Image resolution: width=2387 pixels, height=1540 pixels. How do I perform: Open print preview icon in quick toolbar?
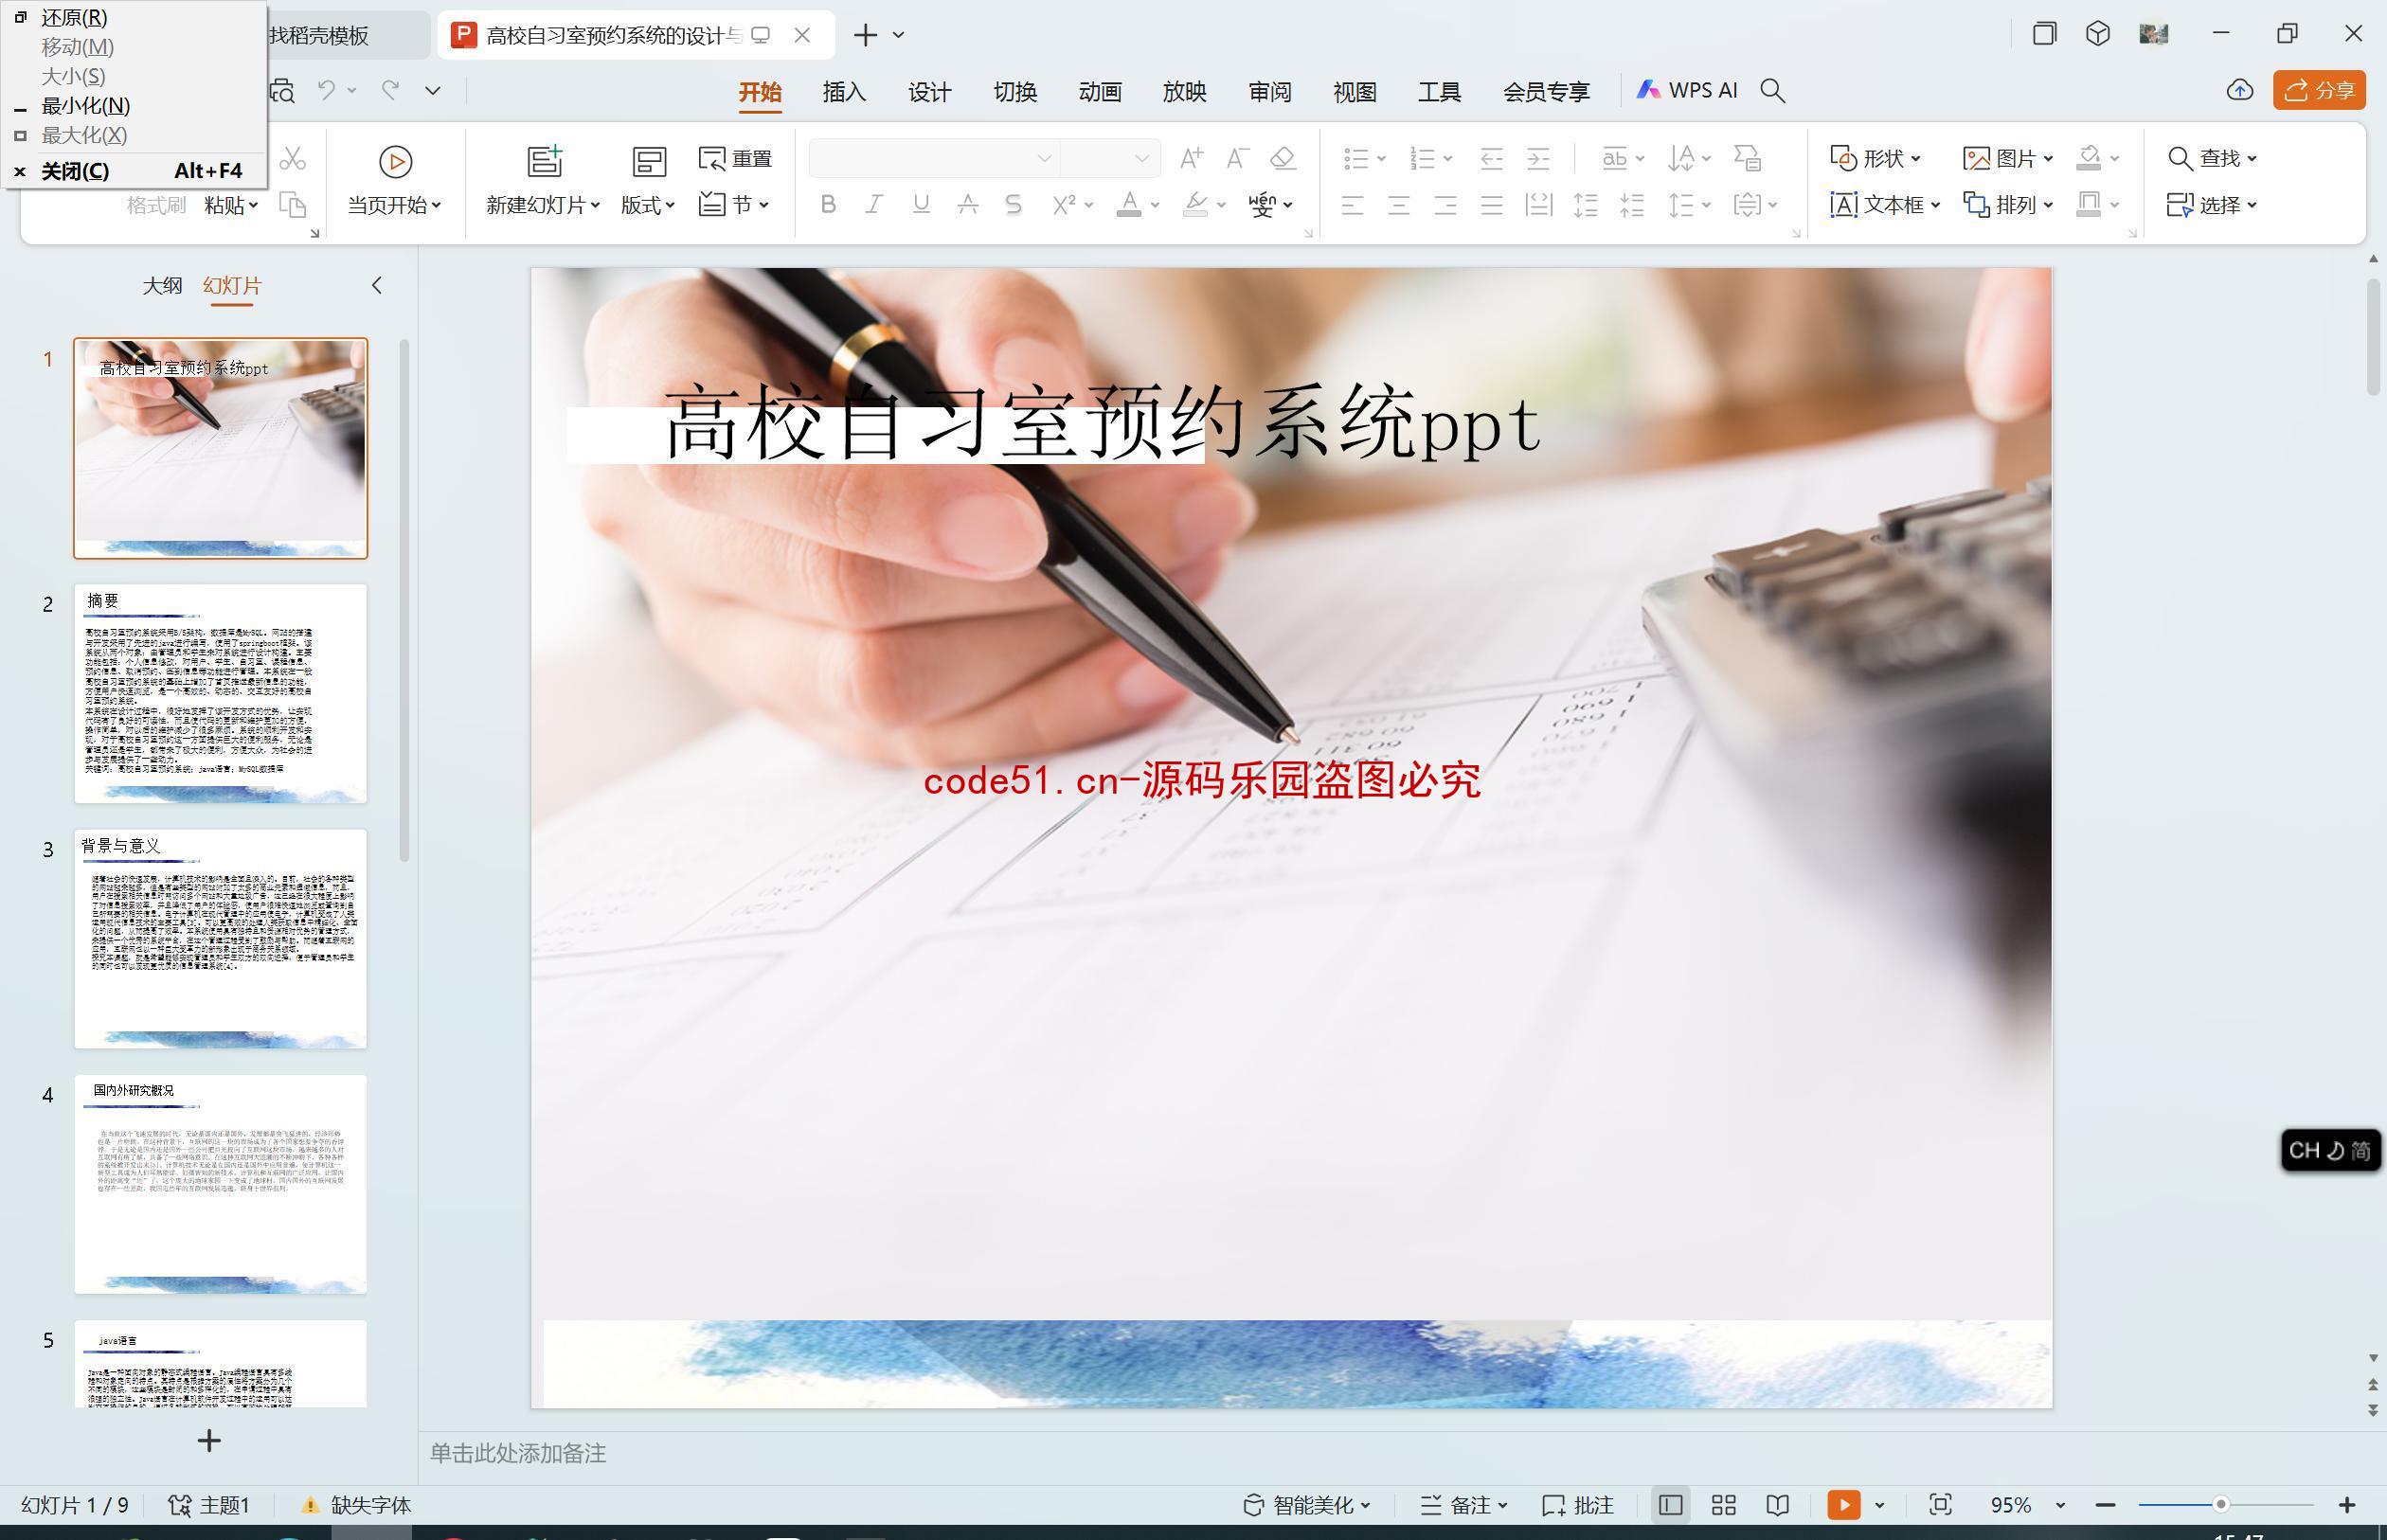[283, 91]
